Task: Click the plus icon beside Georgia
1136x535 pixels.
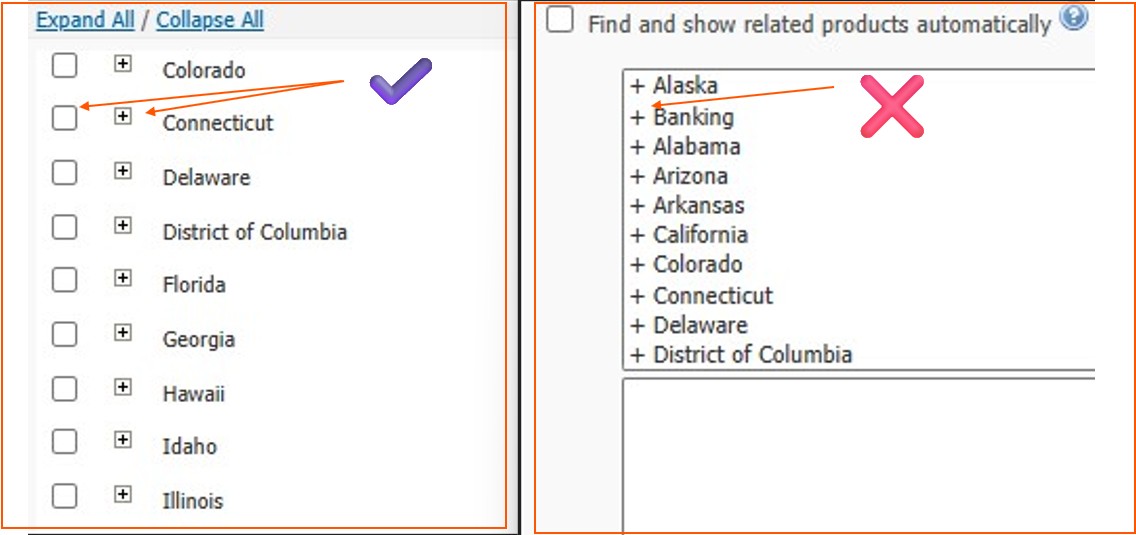Action: (x=122, y=332)
